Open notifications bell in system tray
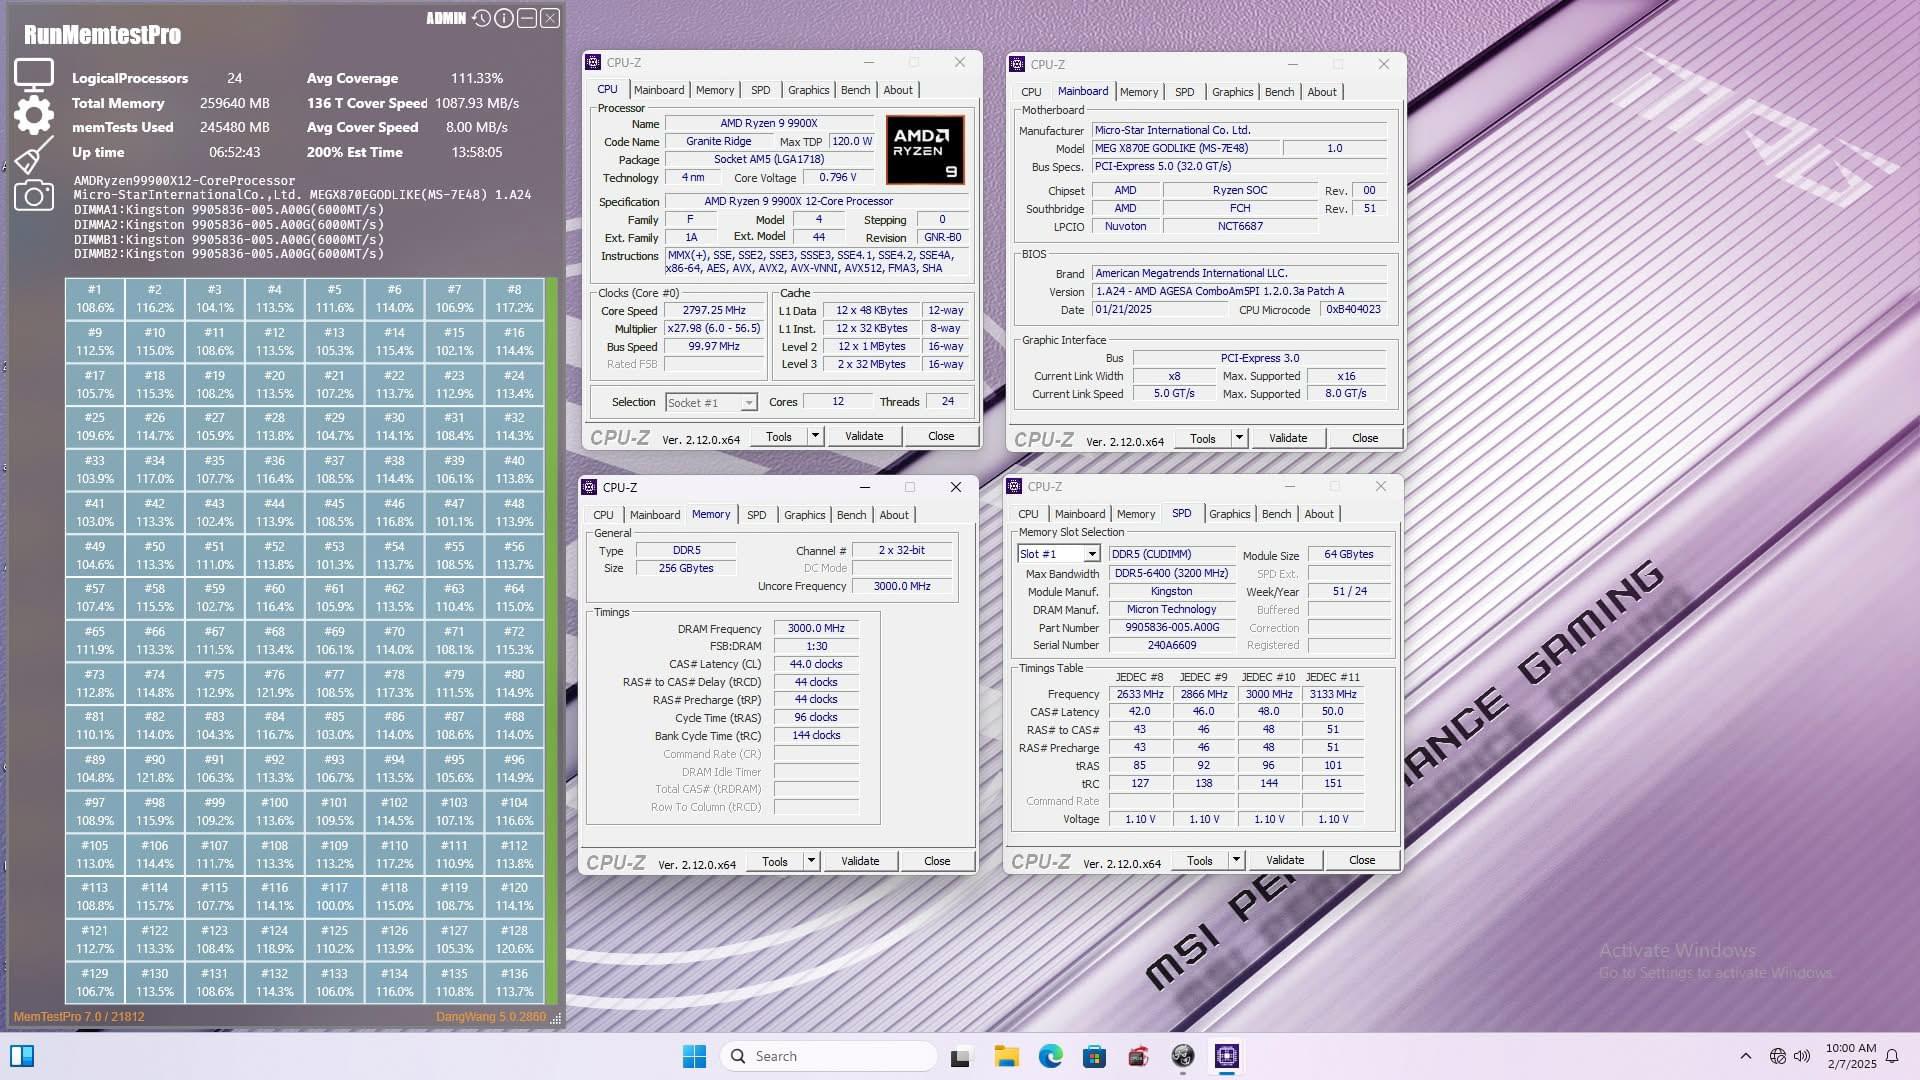This screenshot has height=1080, width=1920. pos(1892,1056)
